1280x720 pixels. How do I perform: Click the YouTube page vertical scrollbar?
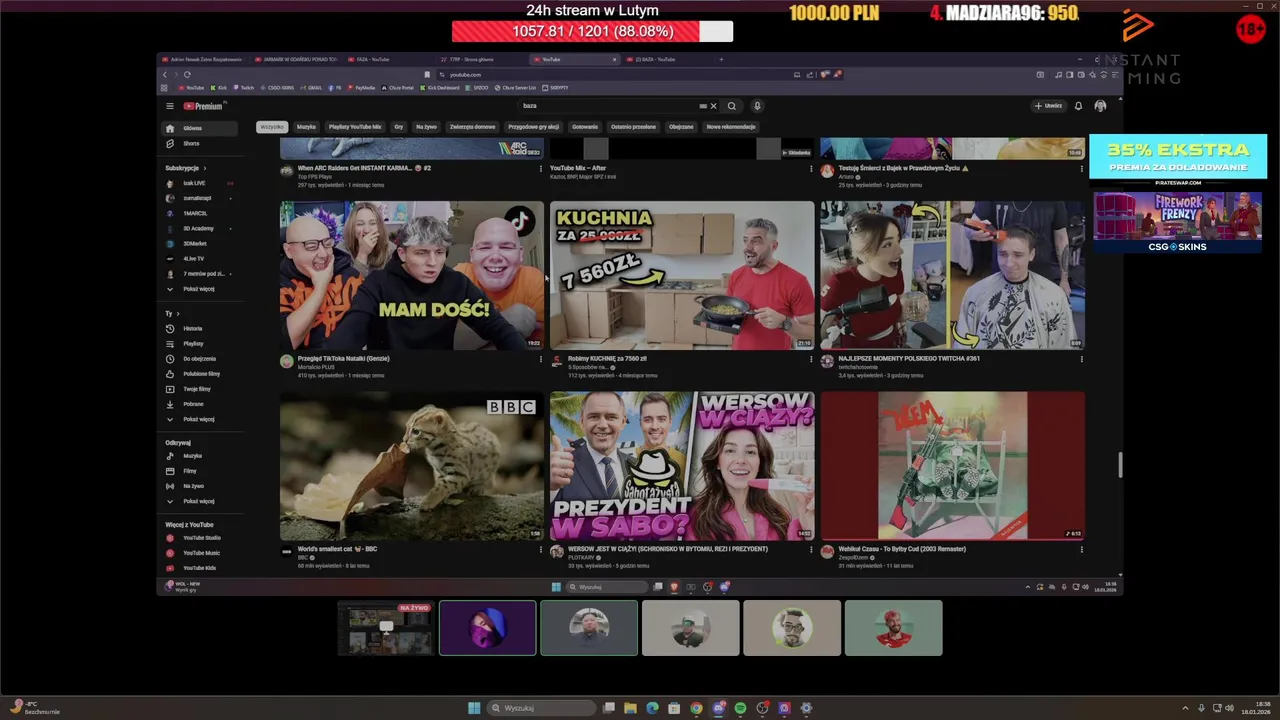(x=1120, y=465)
